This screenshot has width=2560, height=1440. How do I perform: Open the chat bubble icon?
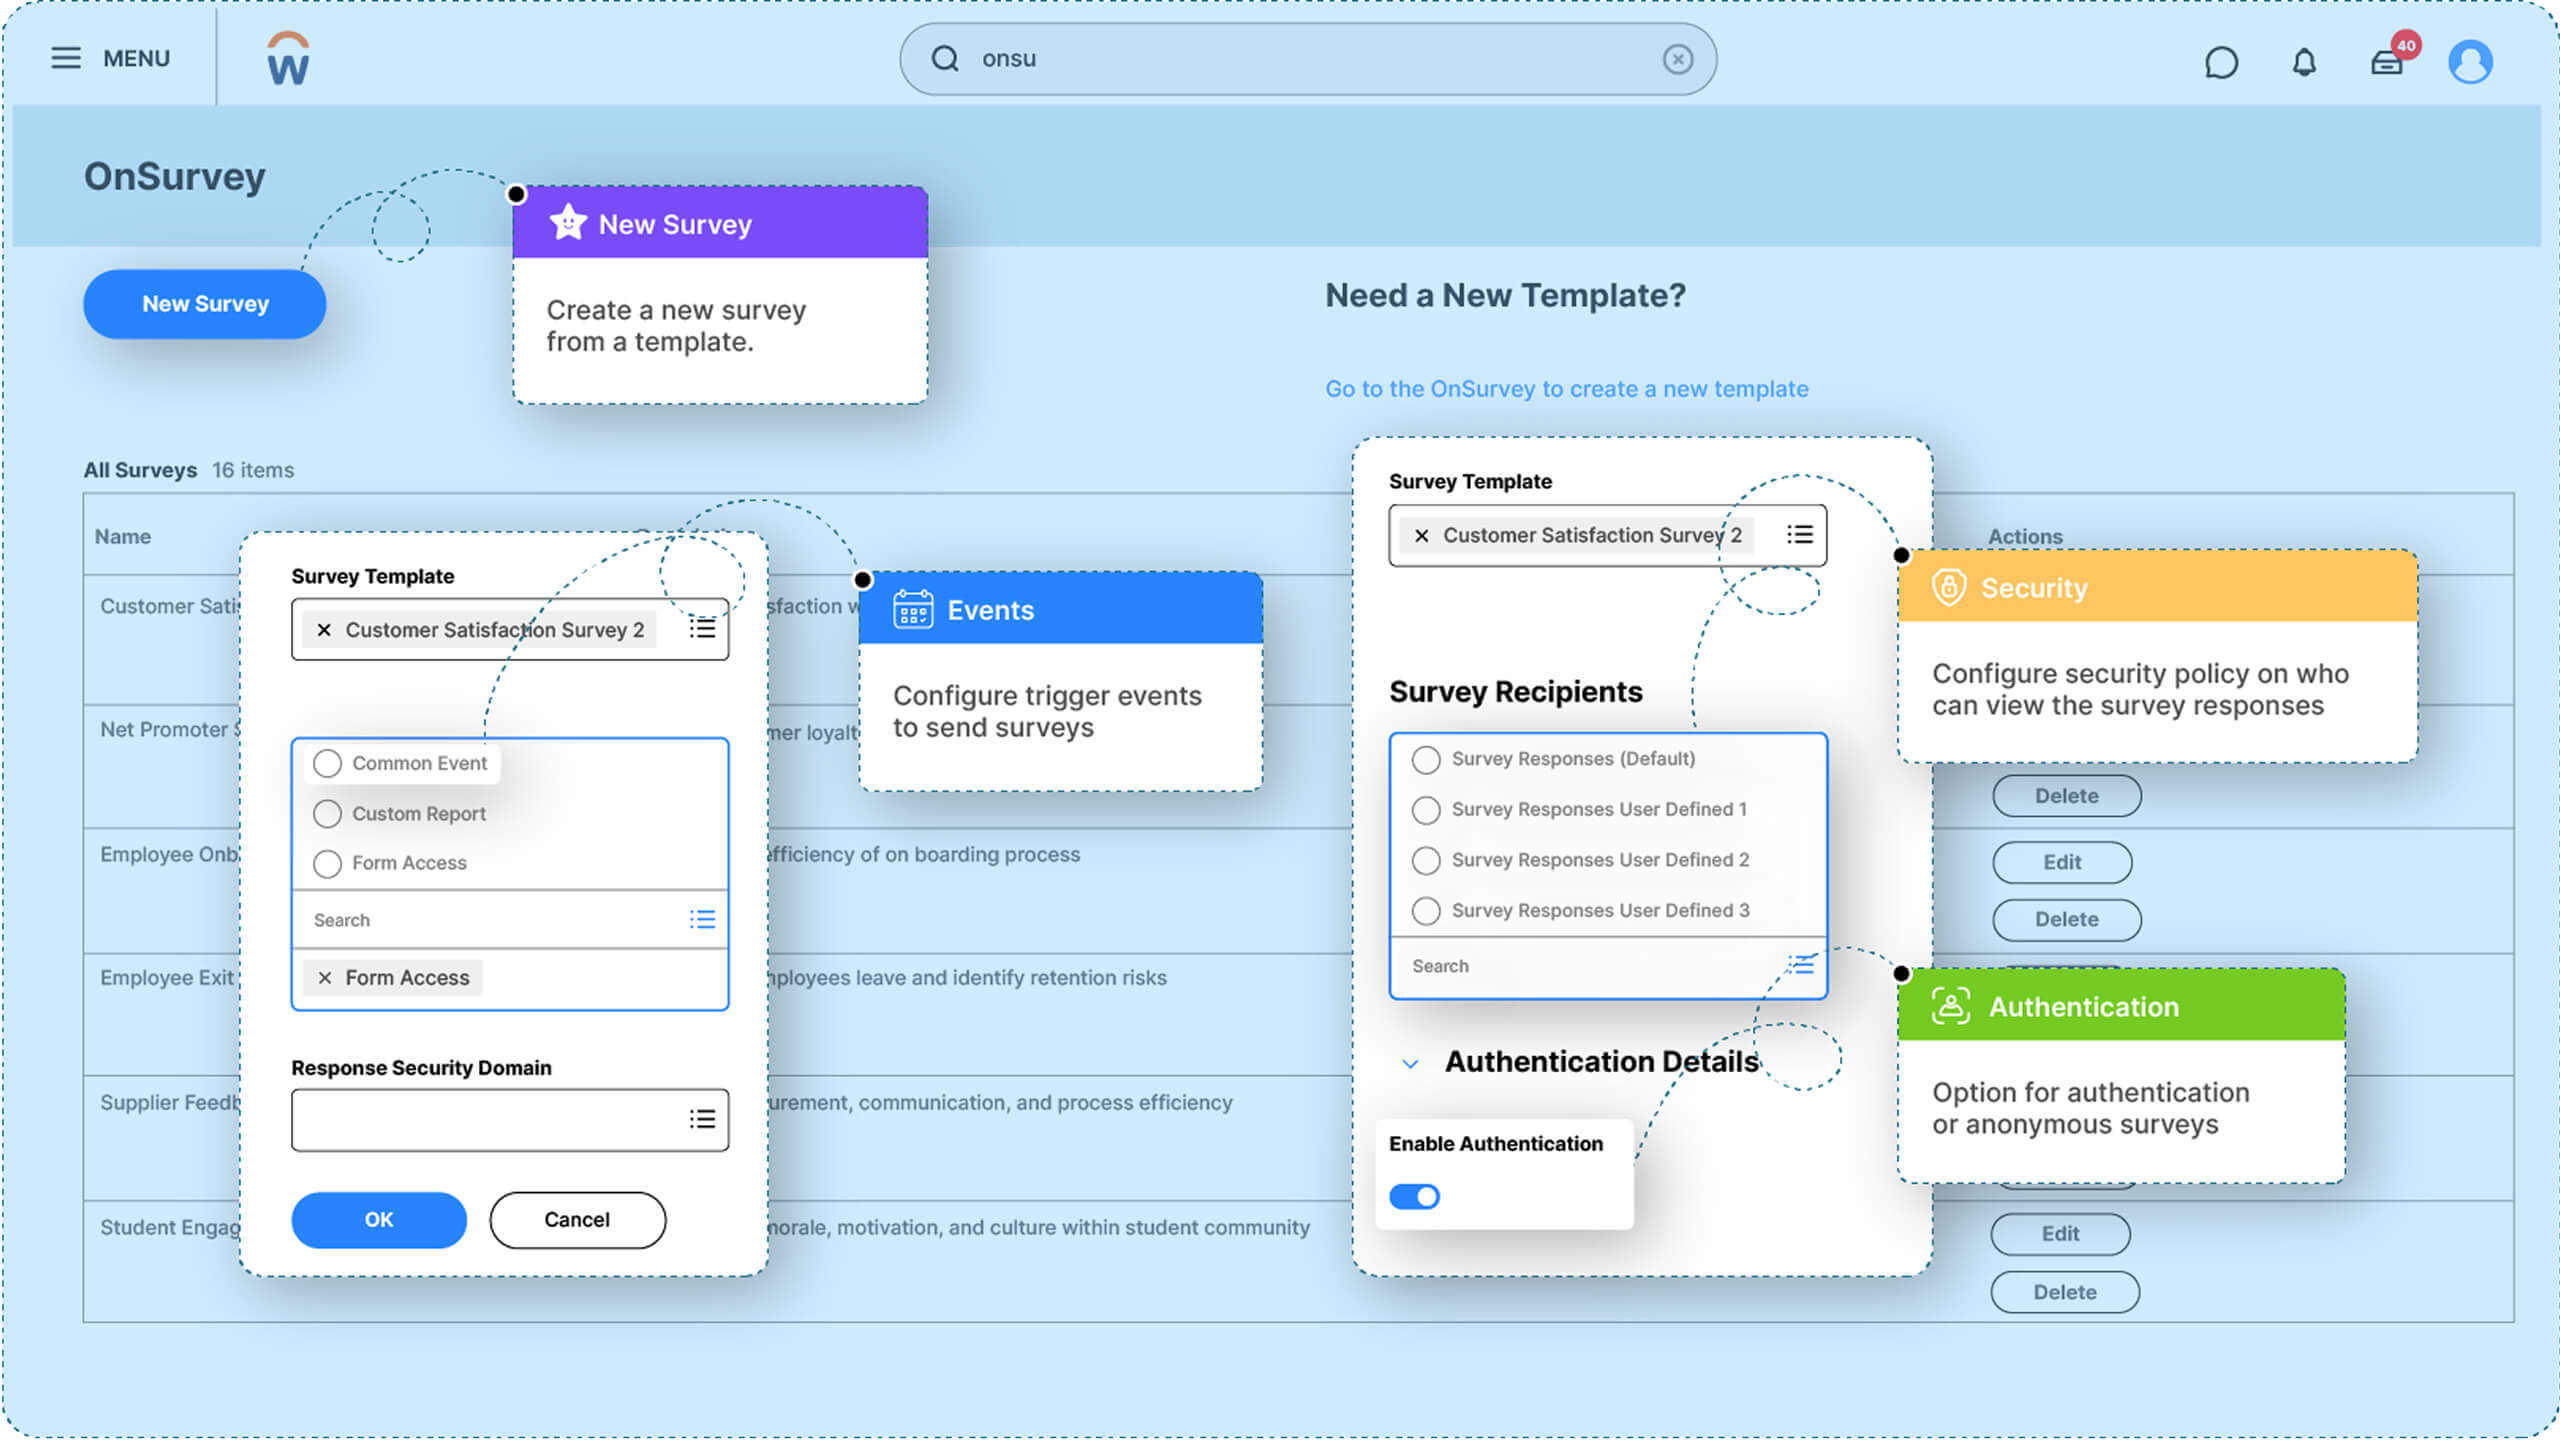point(2220,62)
